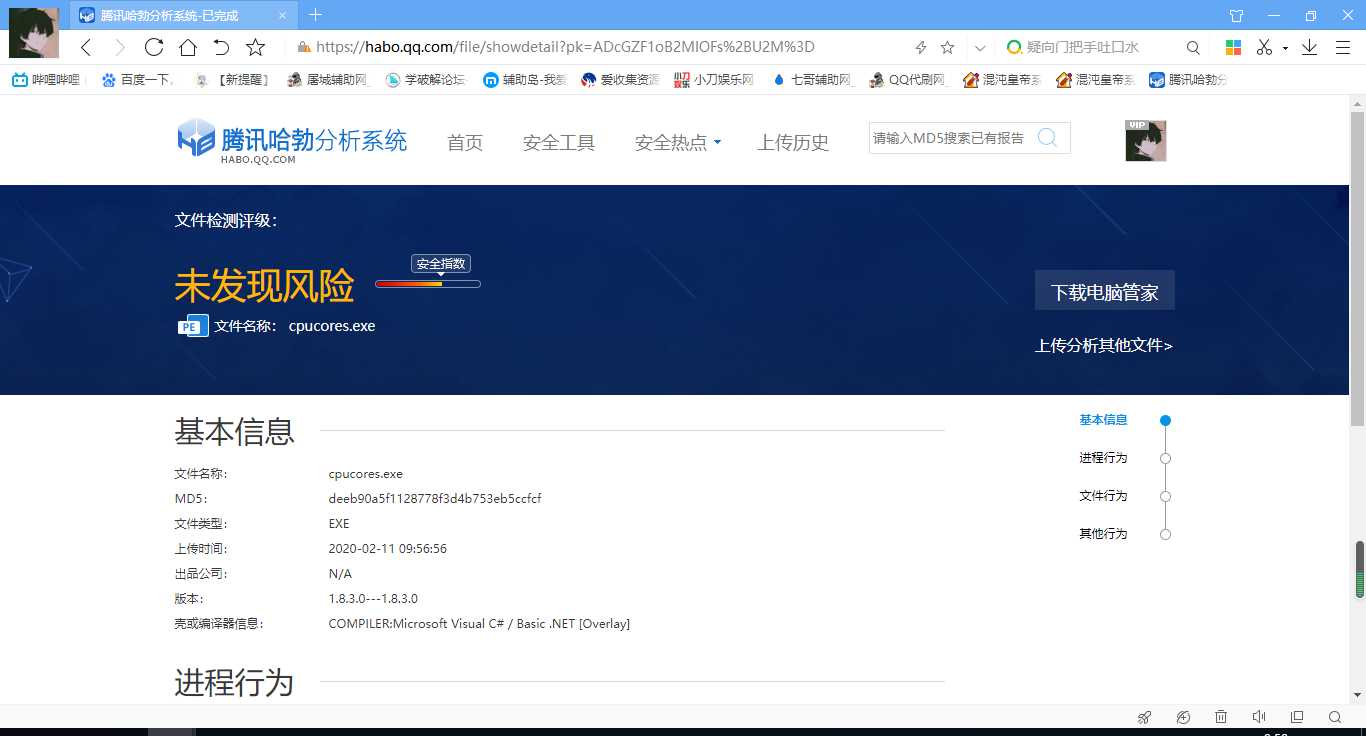Image resolution: width=1366 pixels, height=736 pixels.
Task: Click the trash bin icon in status bar
Action: (1221, 717)
